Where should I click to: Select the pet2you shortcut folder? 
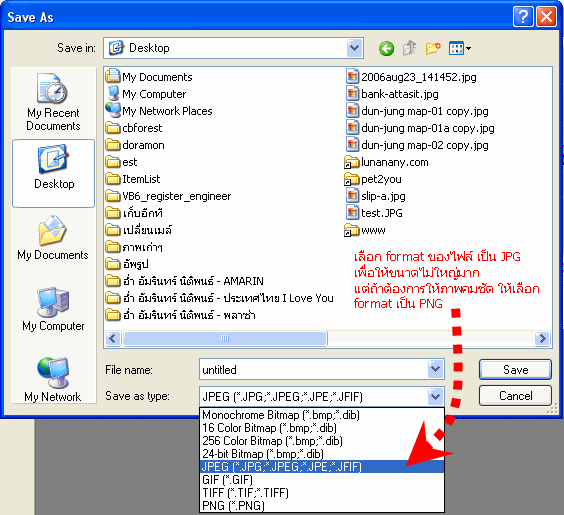(x=373, y=179)
